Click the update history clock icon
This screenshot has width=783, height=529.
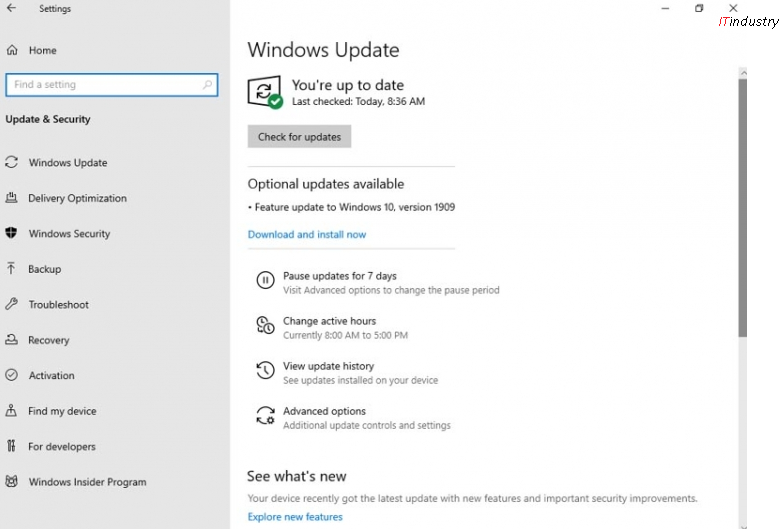tap(265, 370)
